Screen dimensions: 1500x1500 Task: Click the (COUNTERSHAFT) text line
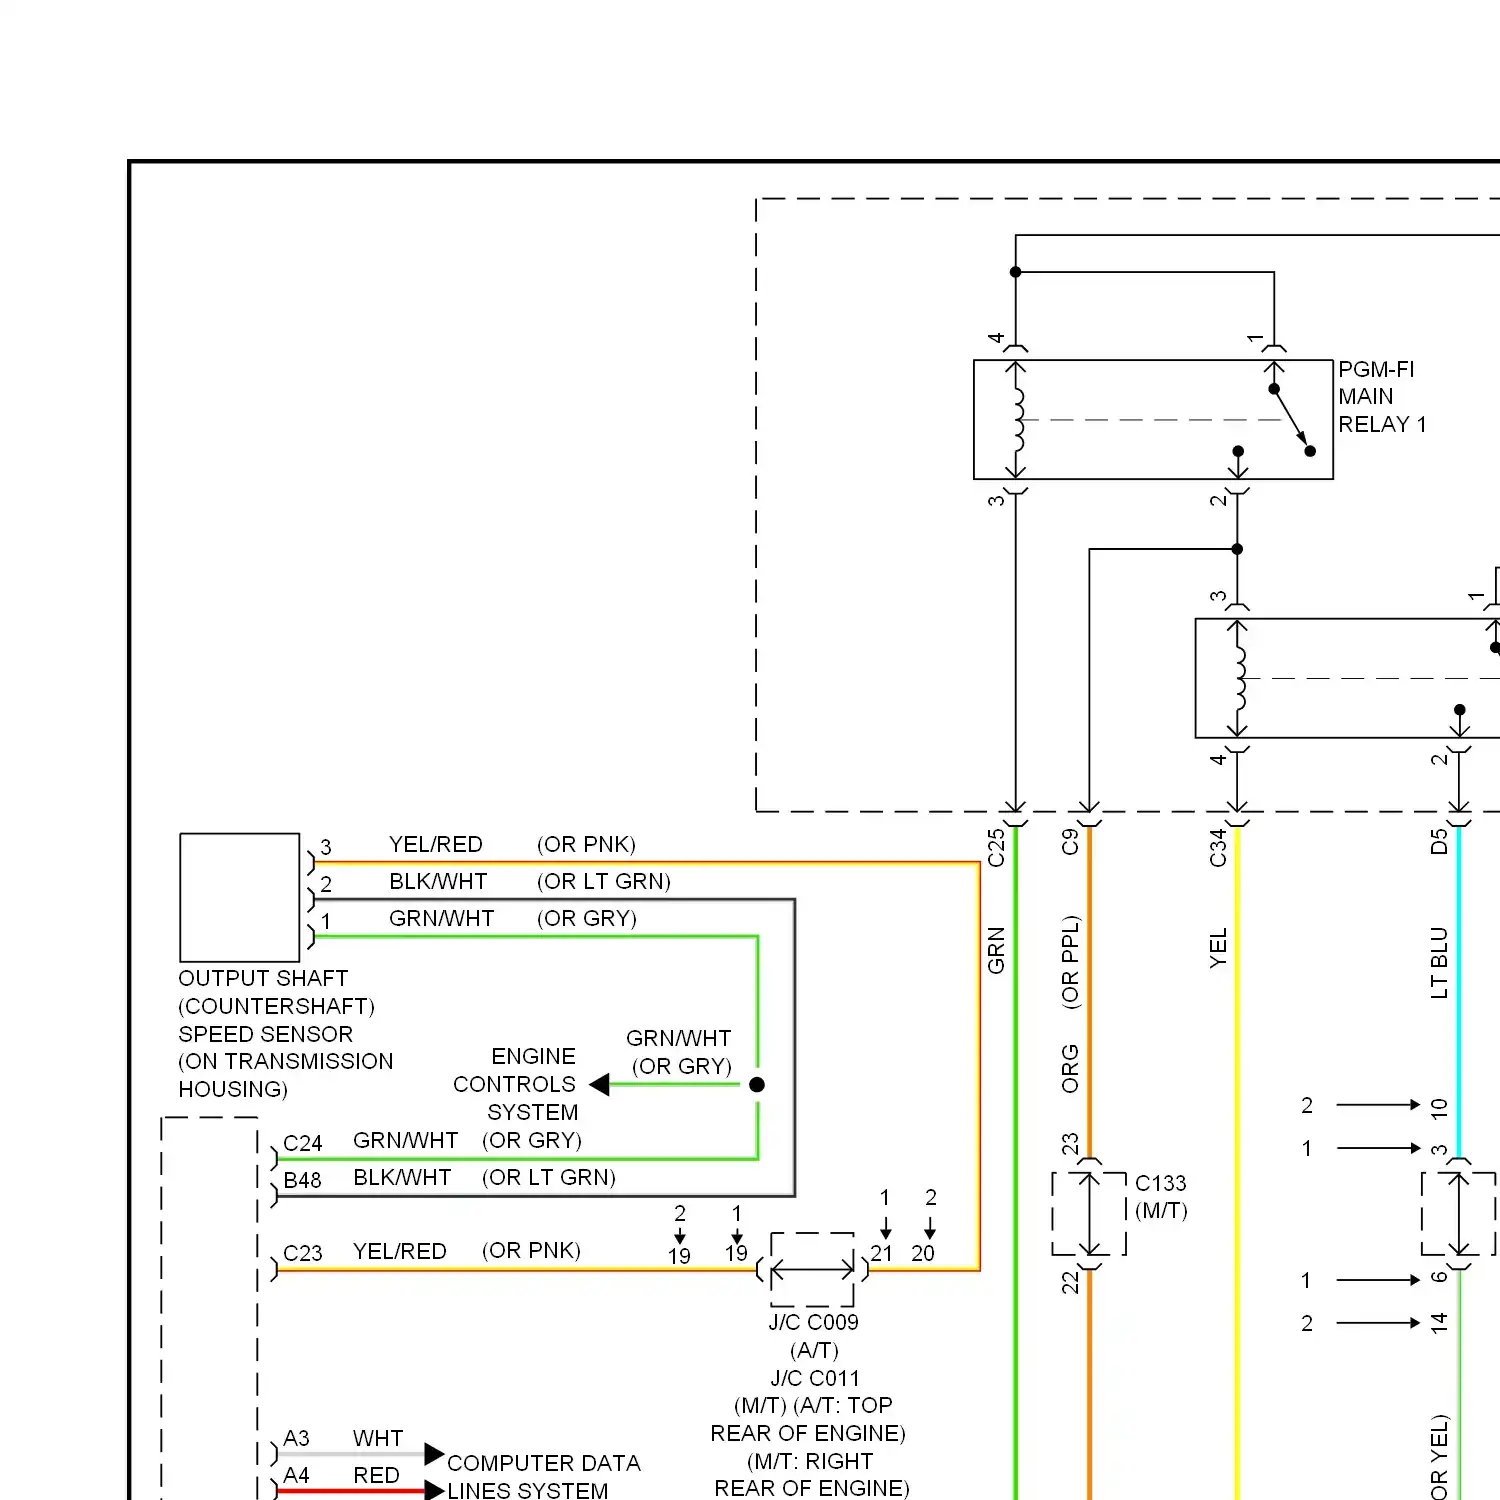click(x=276, y=1006)
